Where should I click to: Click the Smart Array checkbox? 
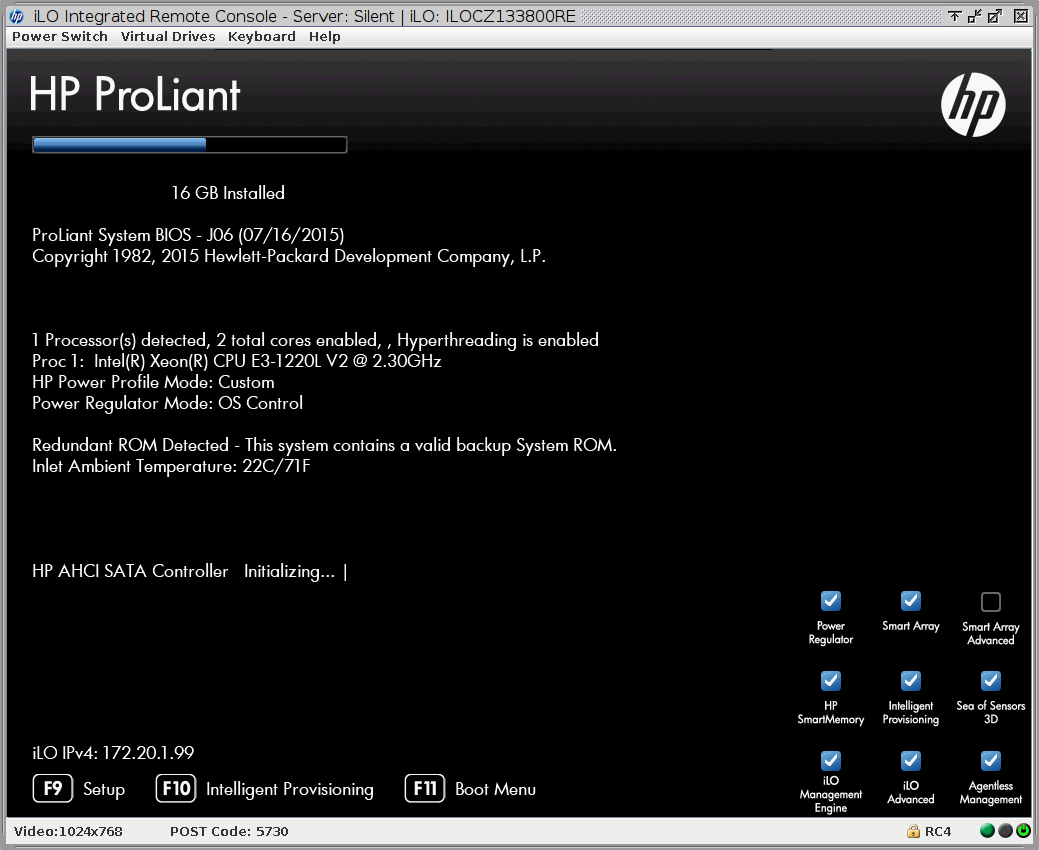pos(910,600)
